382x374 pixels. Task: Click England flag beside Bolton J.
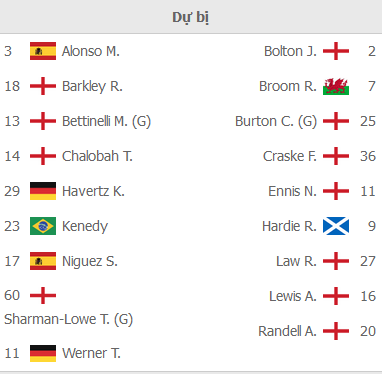[336, 51]
